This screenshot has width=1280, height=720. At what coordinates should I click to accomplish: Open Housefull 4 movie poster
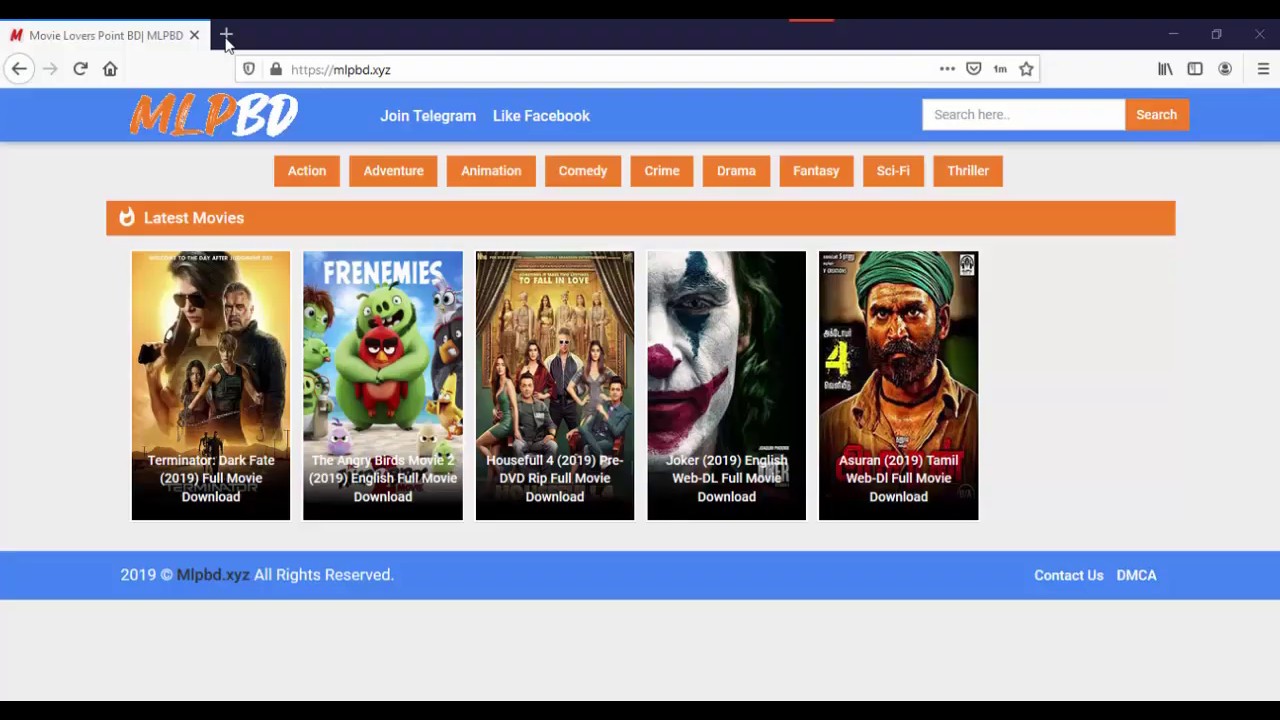555,385
